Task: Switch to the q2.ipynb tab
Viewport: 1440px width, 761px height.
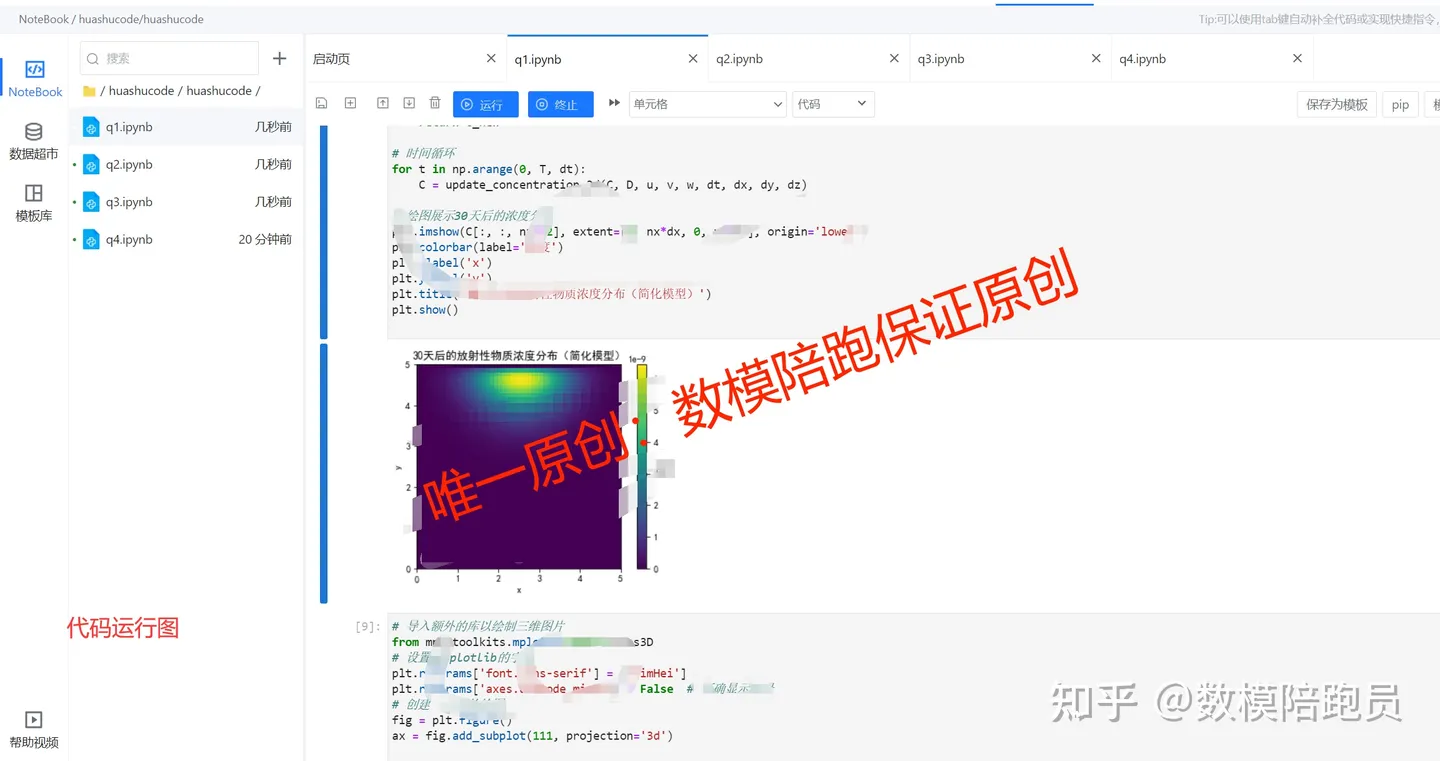Action: click(809, 59)
